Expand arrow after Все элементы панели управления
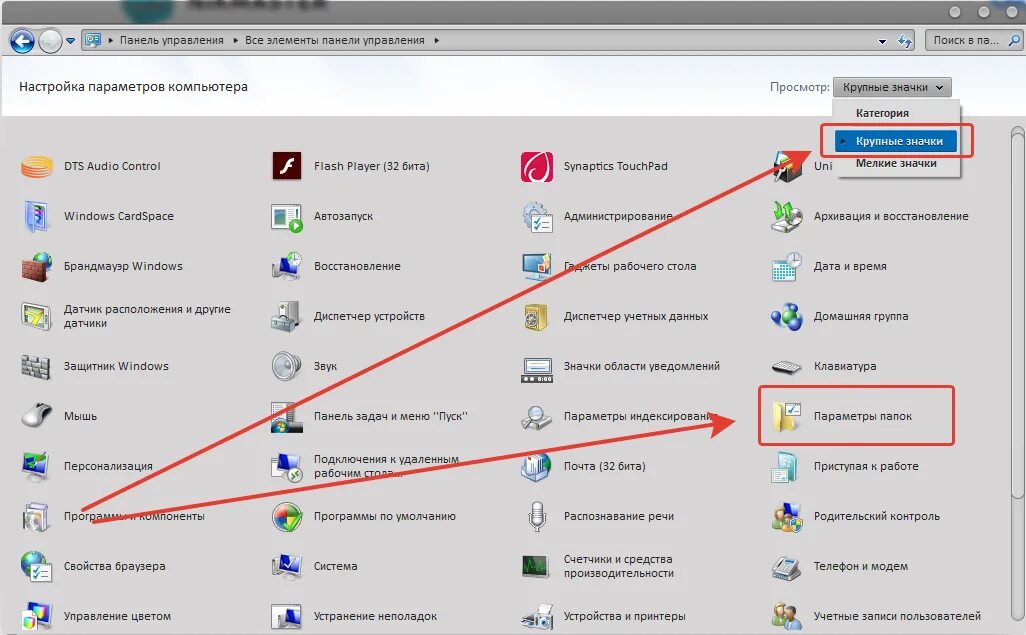The width and height of the screenshot is (1026, 635). point(436,41)
